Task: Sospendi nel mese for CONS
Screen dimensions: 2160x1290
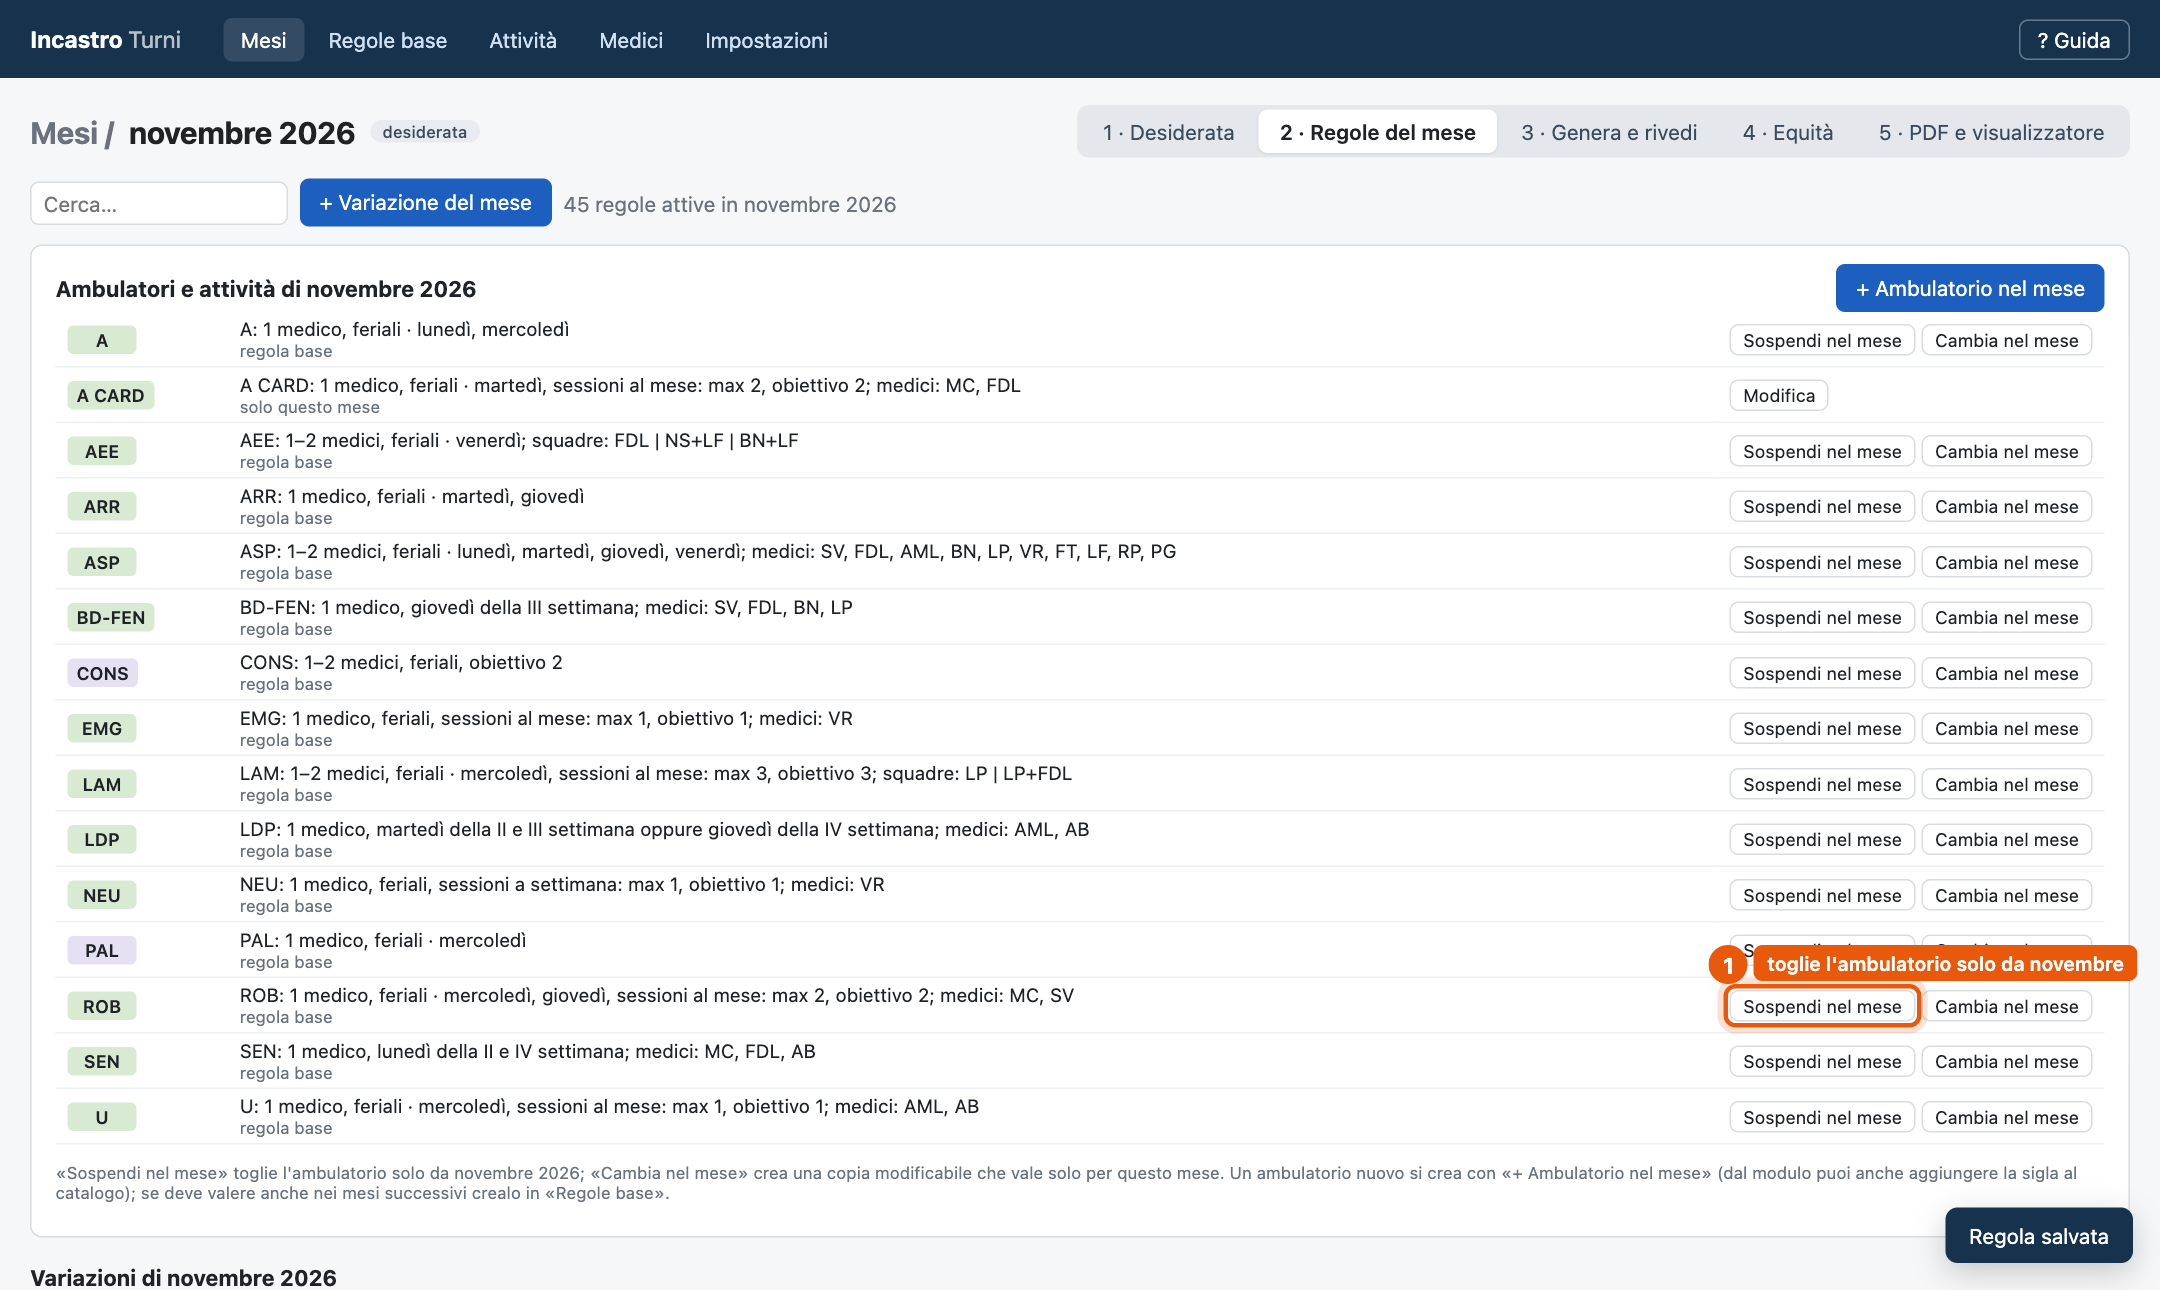Action: coord(1822,673)
